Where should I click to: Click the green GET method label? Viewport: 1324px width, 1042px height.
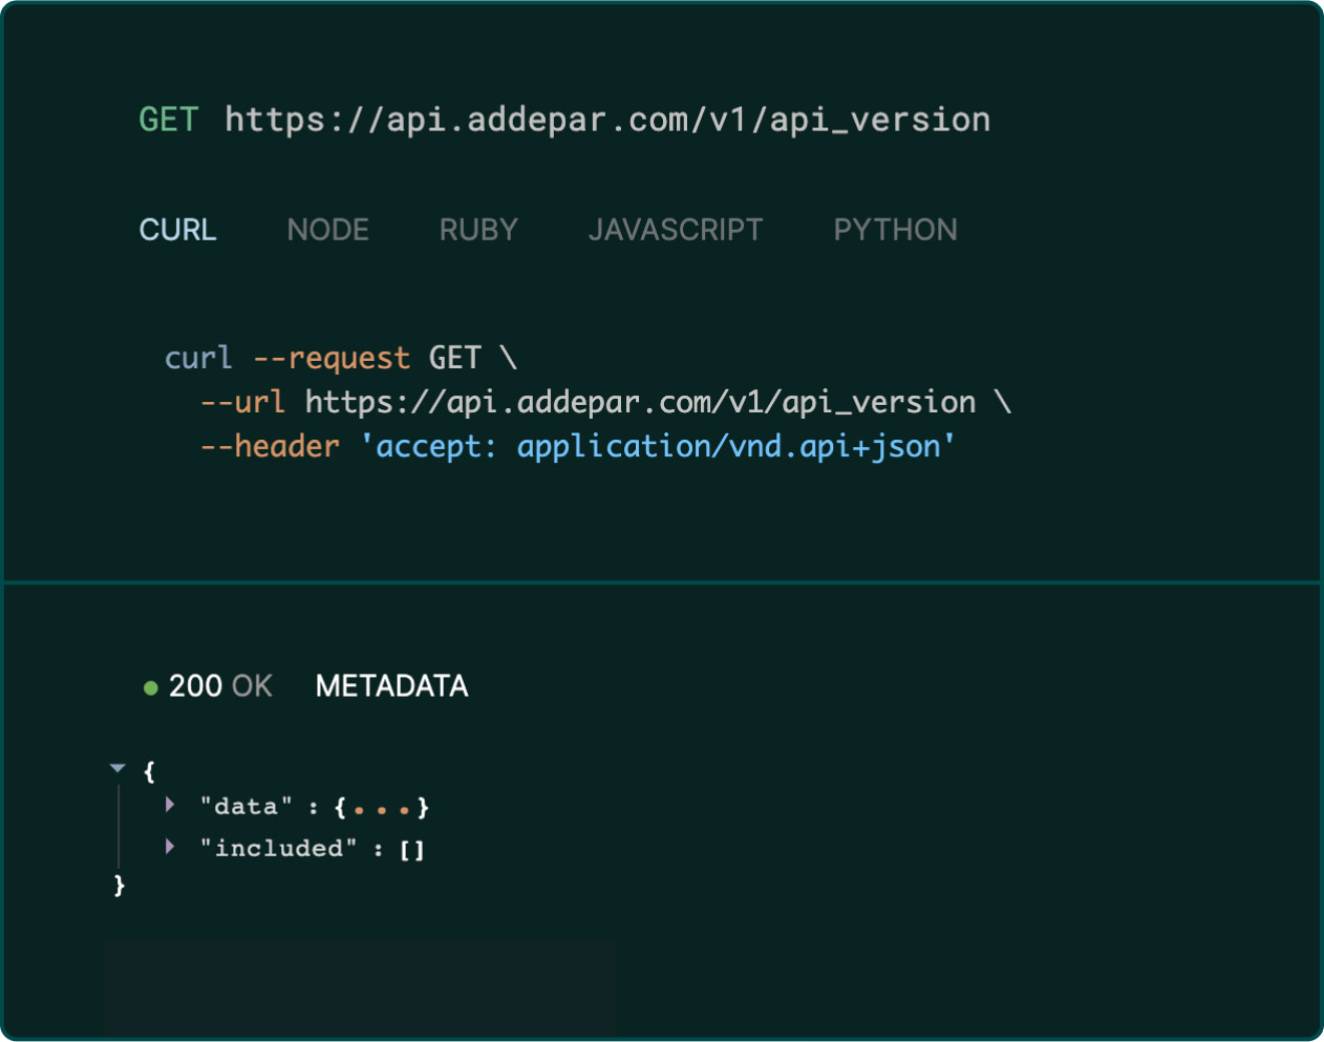point(168,120)
